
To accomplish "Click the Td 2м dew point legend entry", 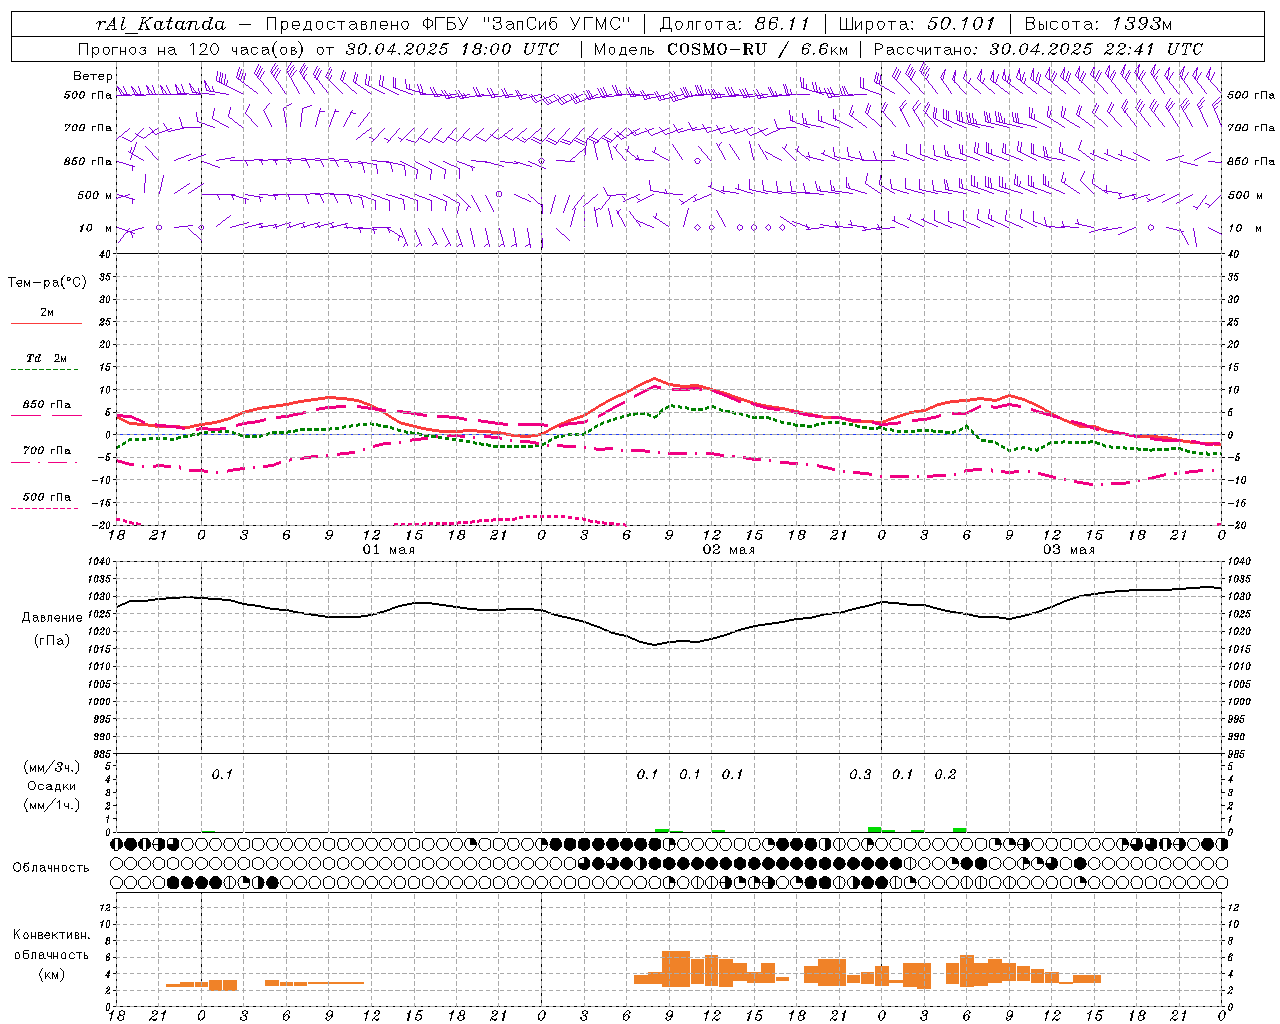I will tap(46, 358).
